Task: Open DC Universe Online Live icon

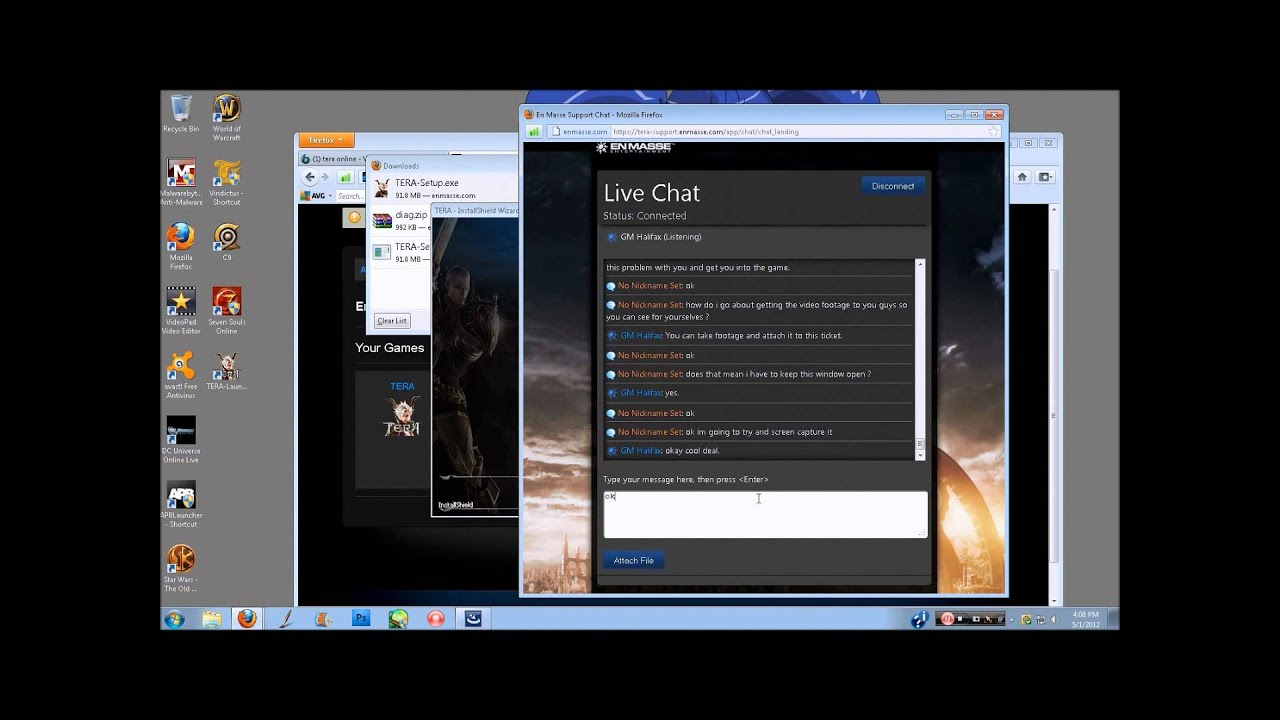Action: point(181,438)
